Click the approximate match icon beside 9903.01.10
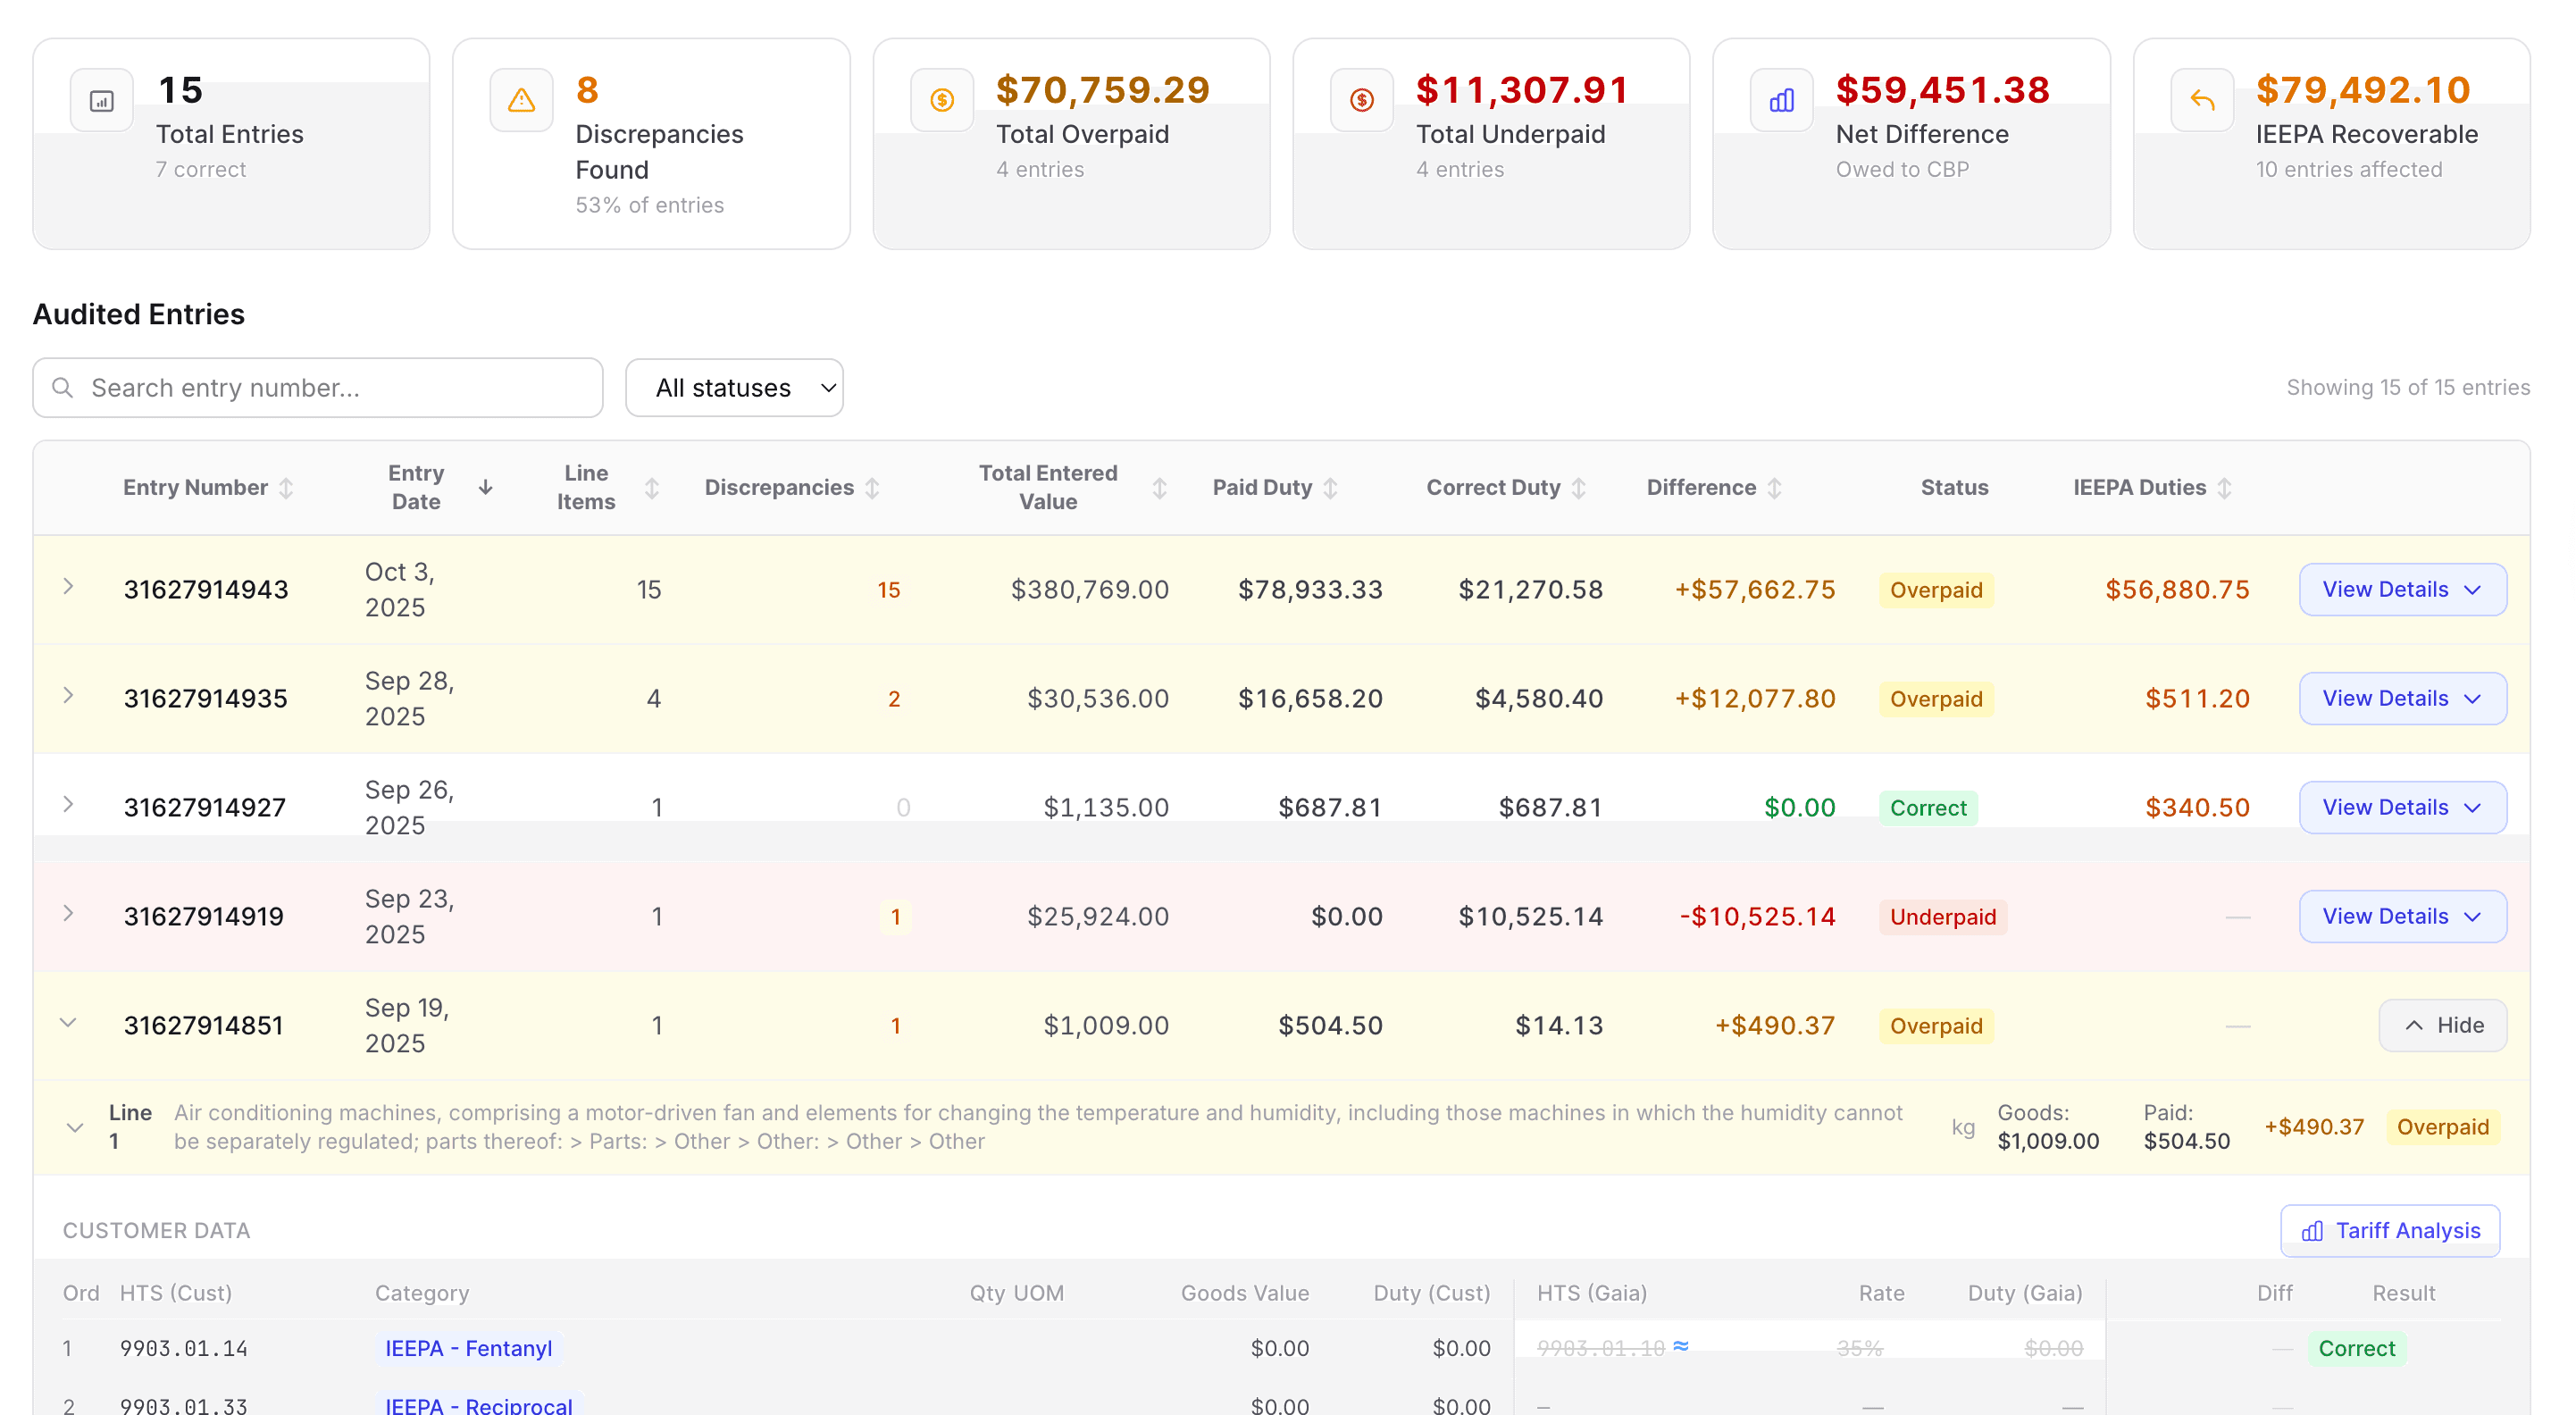2576x1415 pixels. tap(1681, 1346)
